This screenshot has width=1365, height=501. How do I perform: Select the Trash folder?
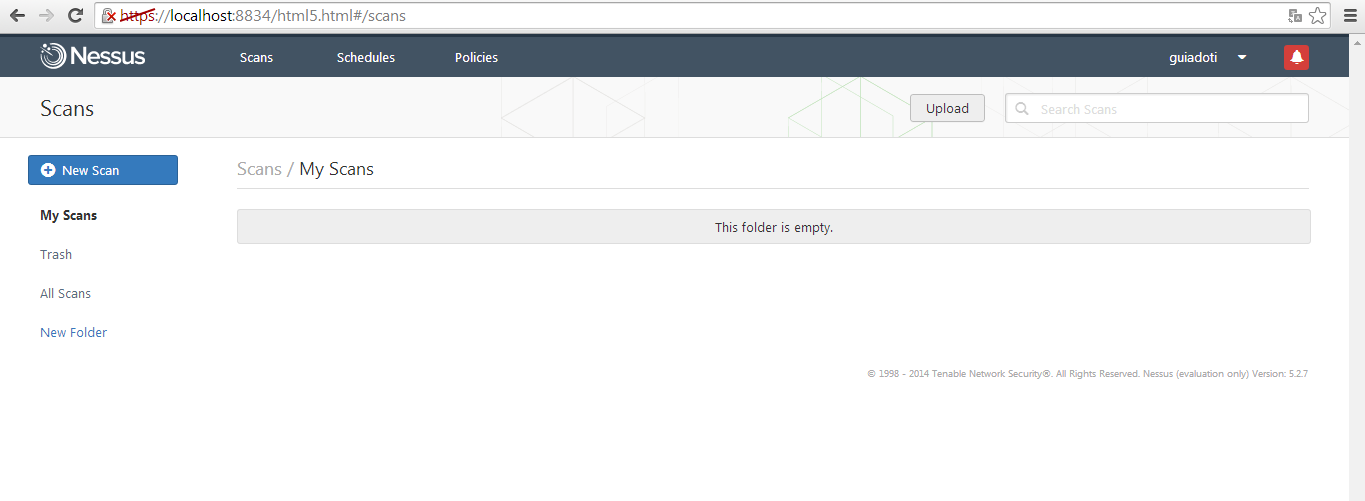click(56, 254)
